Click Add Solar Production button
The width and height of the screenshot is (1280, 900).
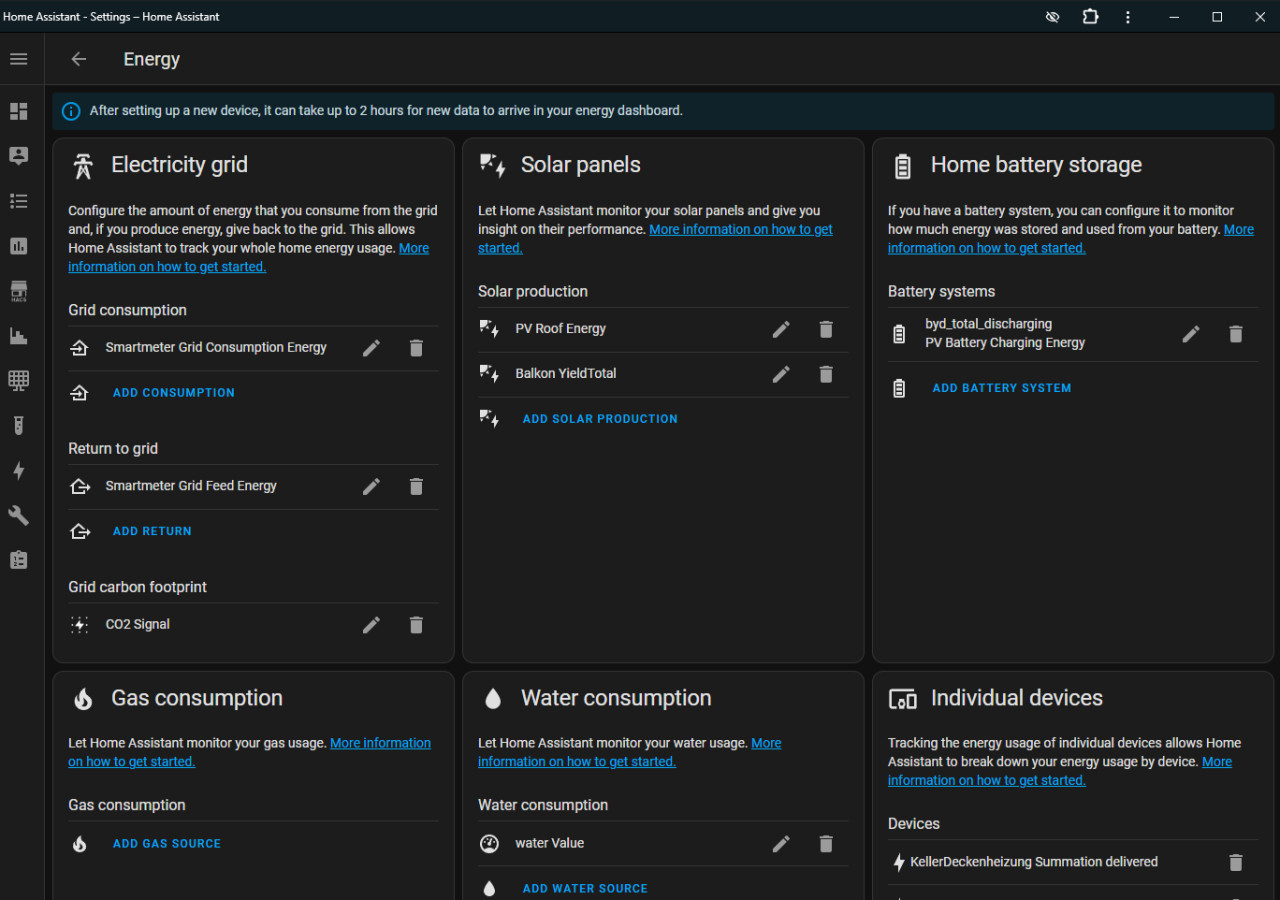click(600, 419)
